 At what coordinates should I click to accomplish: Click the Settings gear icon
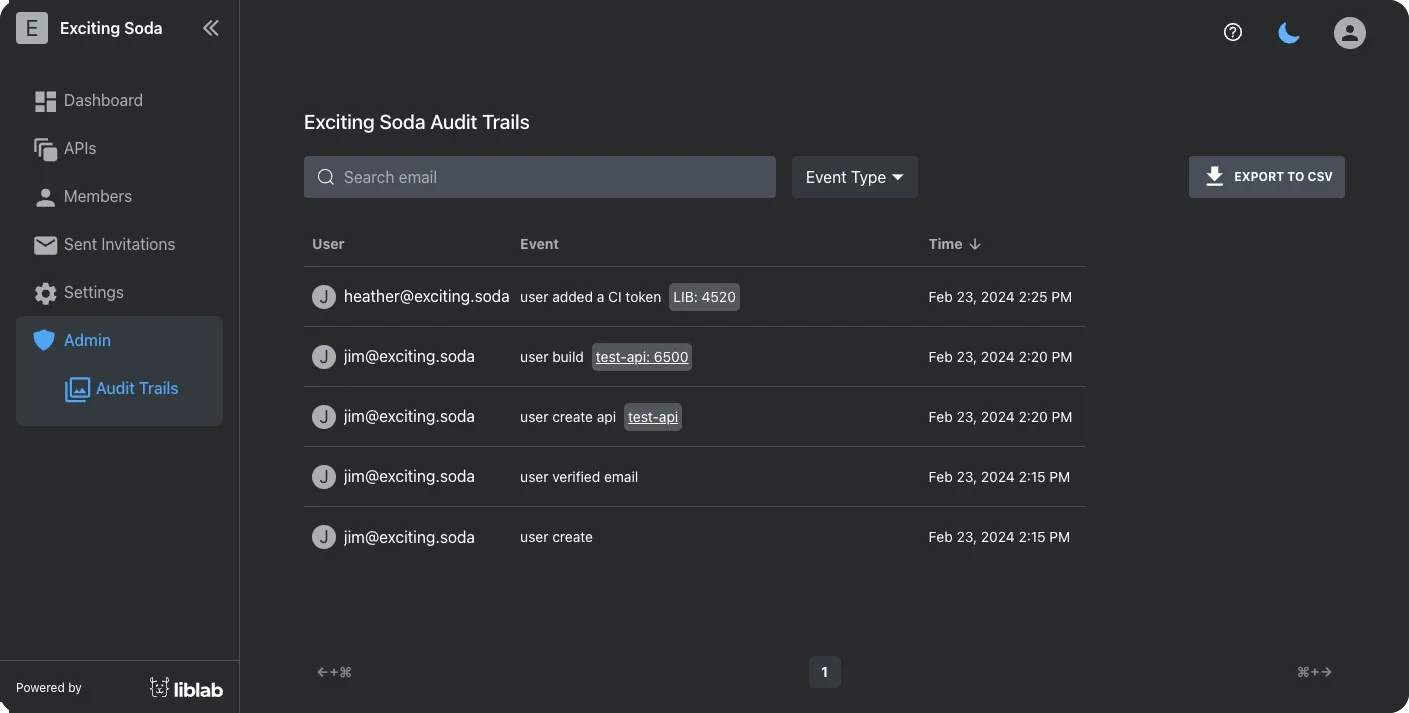click(x=44, y=292)
